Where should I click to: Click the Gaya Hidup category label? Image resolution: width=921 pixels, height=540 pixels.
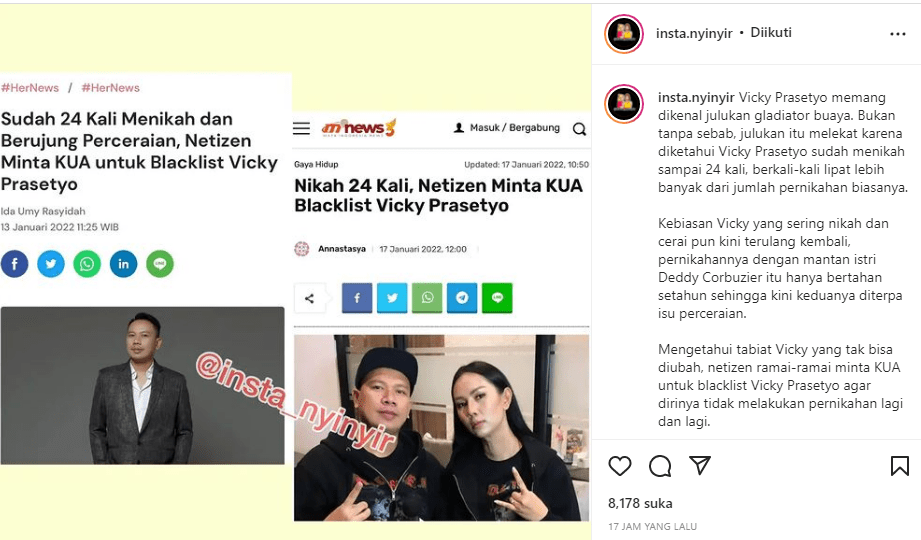pos(316,165)
